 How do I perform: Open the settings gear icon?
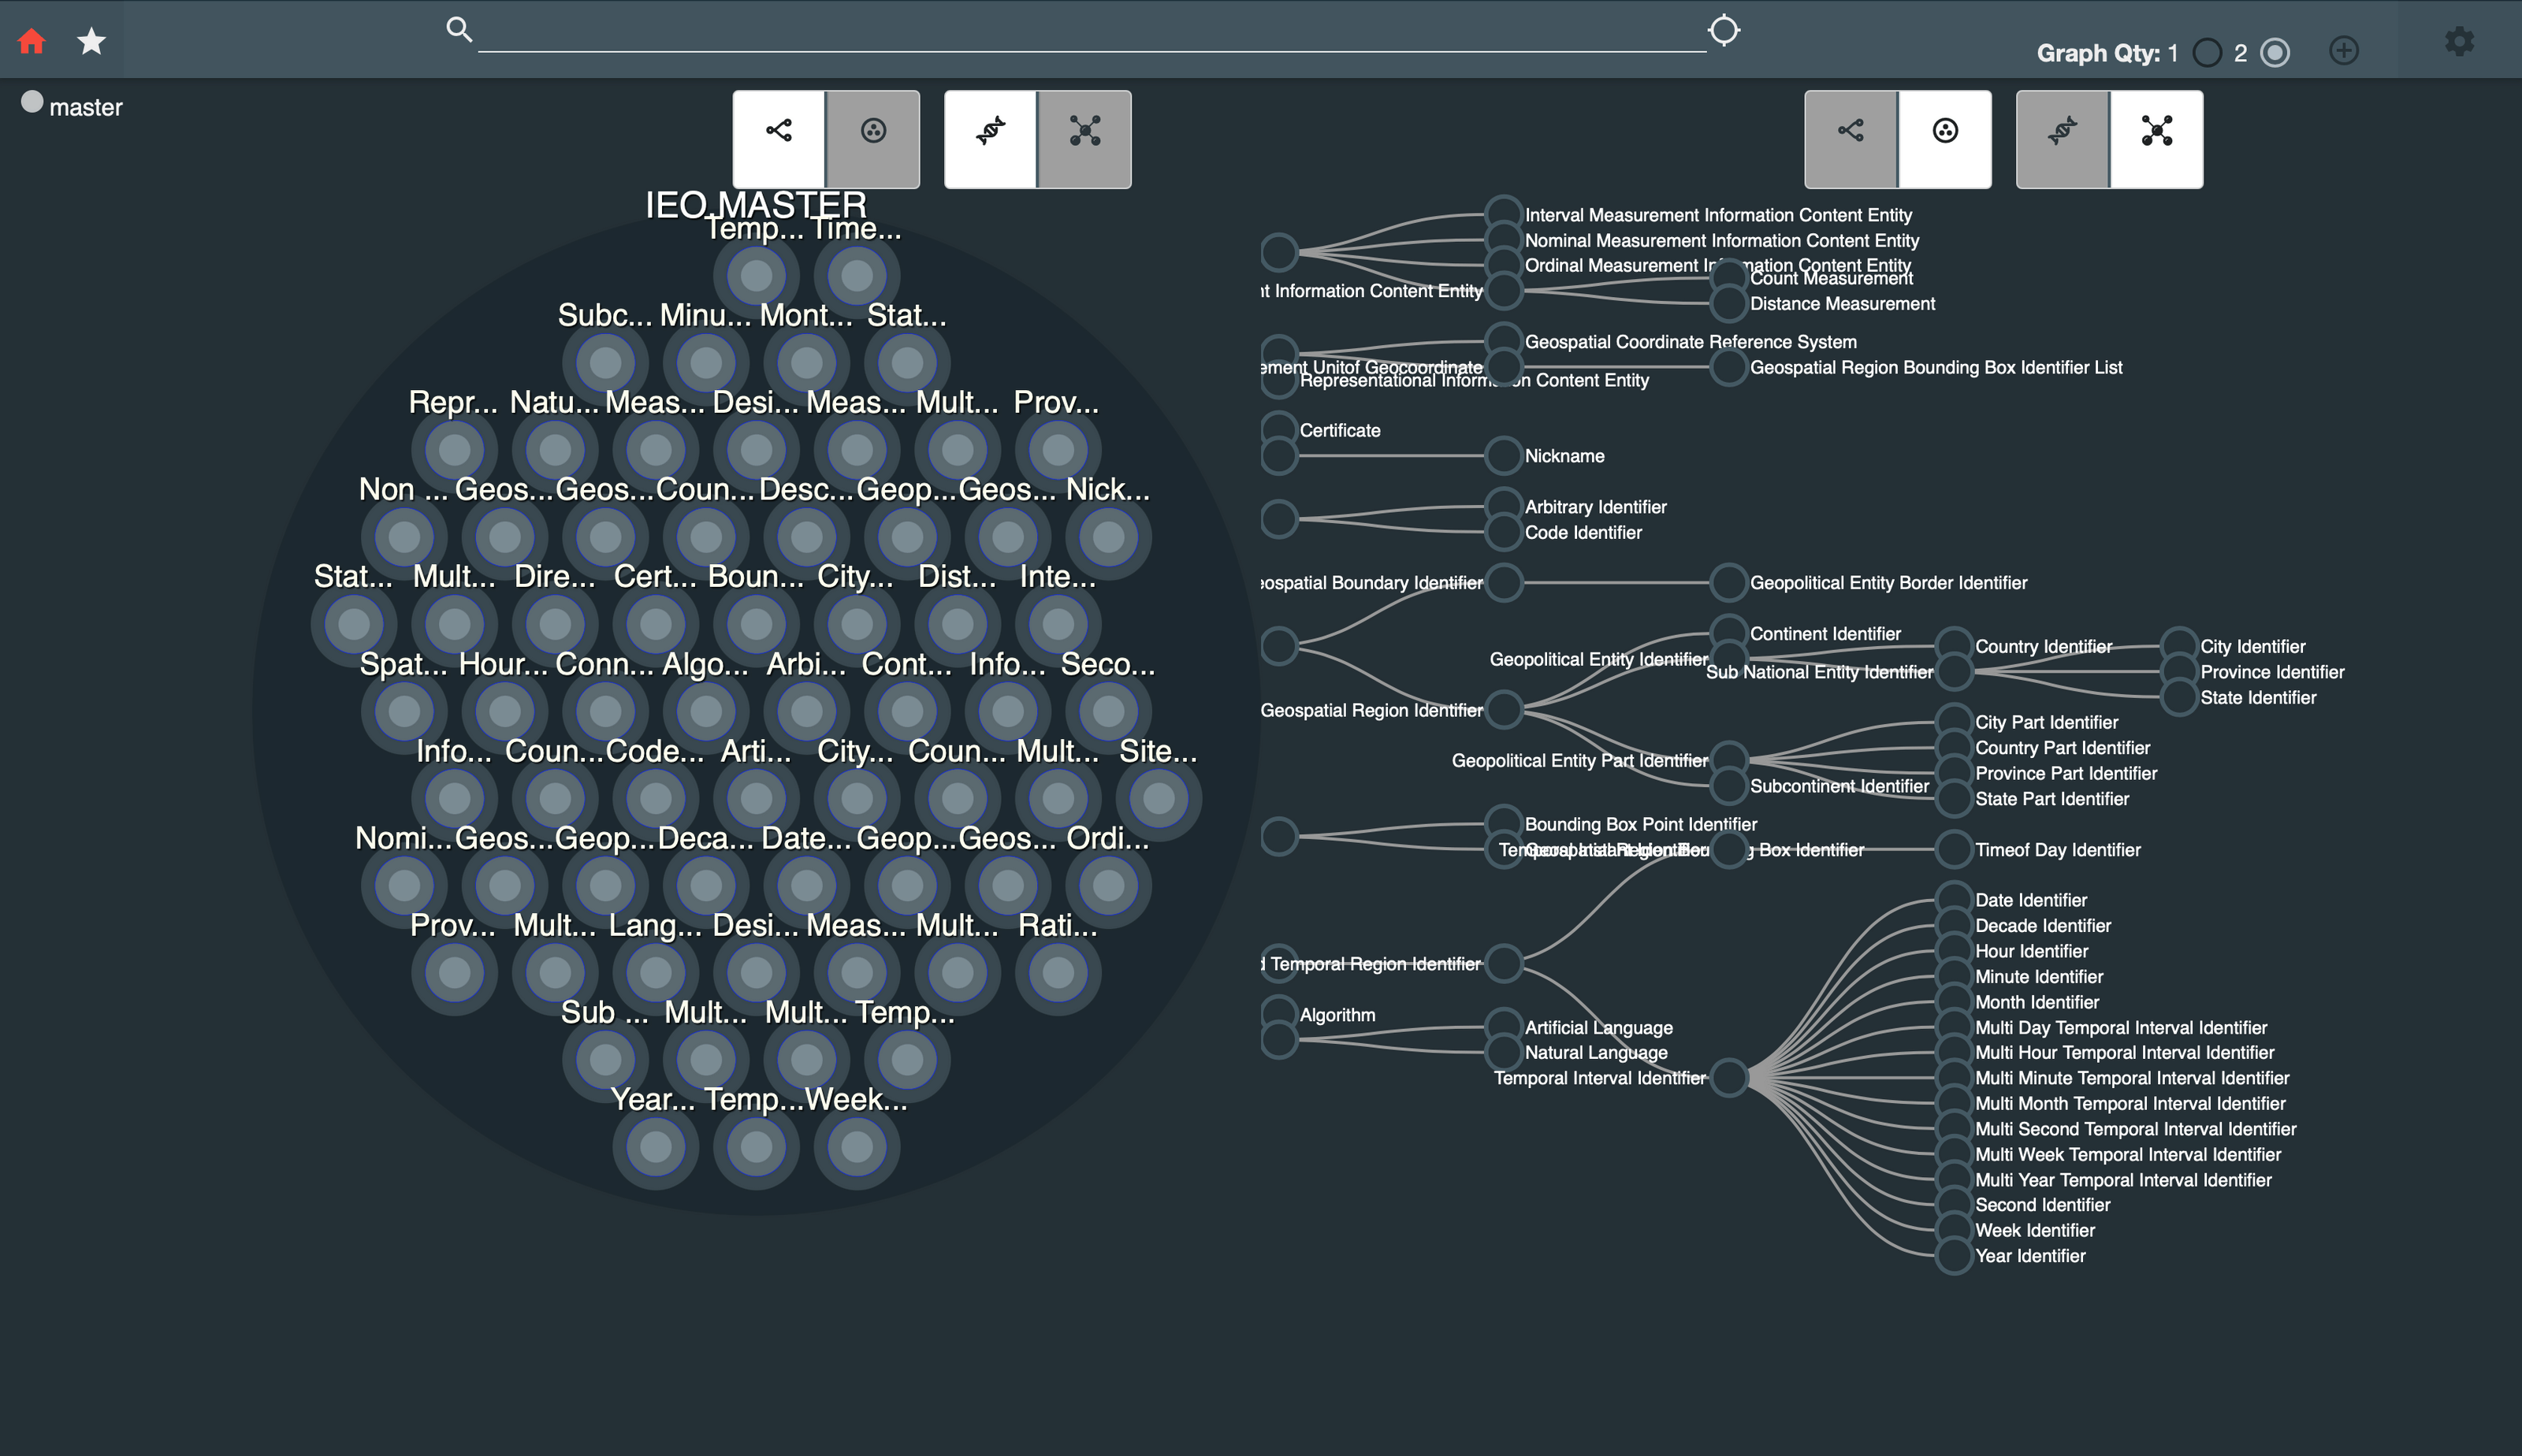point(2459,40)
